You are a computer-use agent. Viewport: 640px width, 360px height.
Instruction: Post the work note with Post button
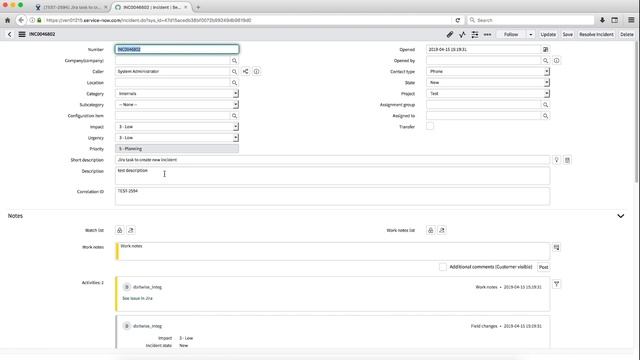[543, 267]
